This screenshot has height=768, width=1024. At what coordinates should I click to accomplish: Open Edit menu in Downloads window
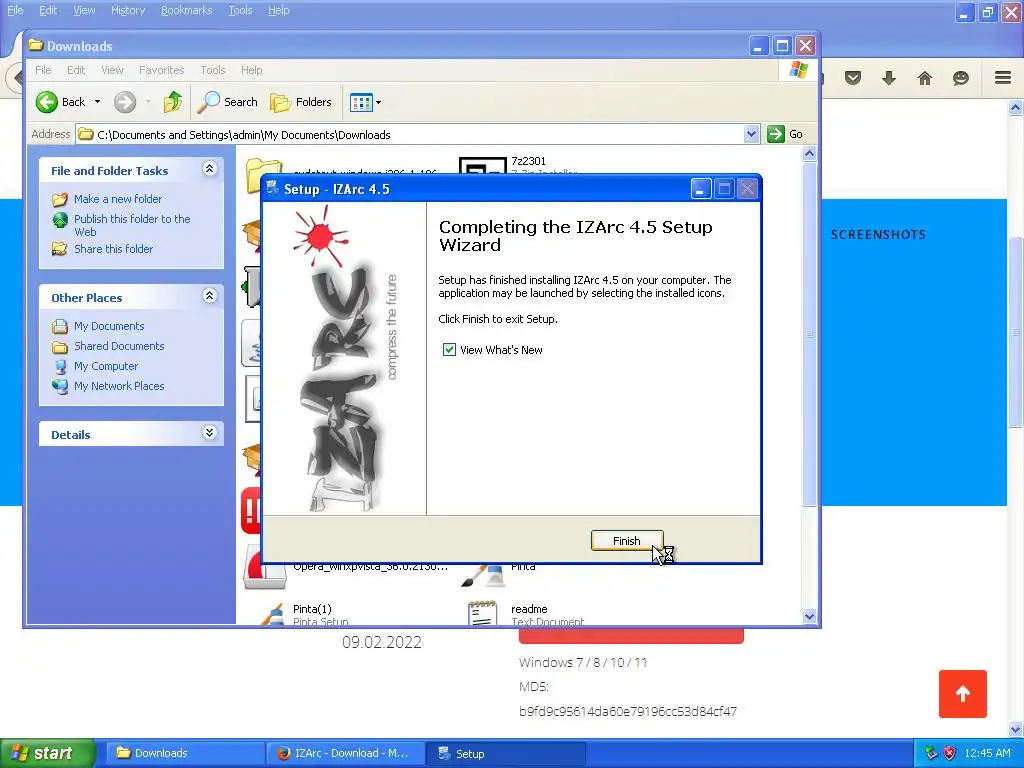point(76,70)
